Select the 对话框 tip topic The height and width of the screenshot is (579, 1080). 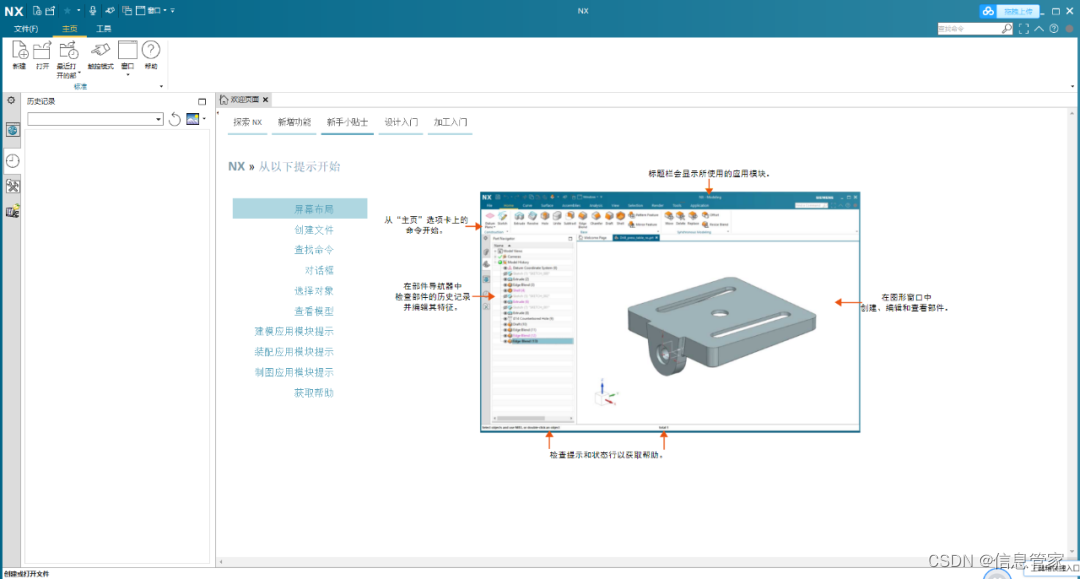tap(319, 271)
